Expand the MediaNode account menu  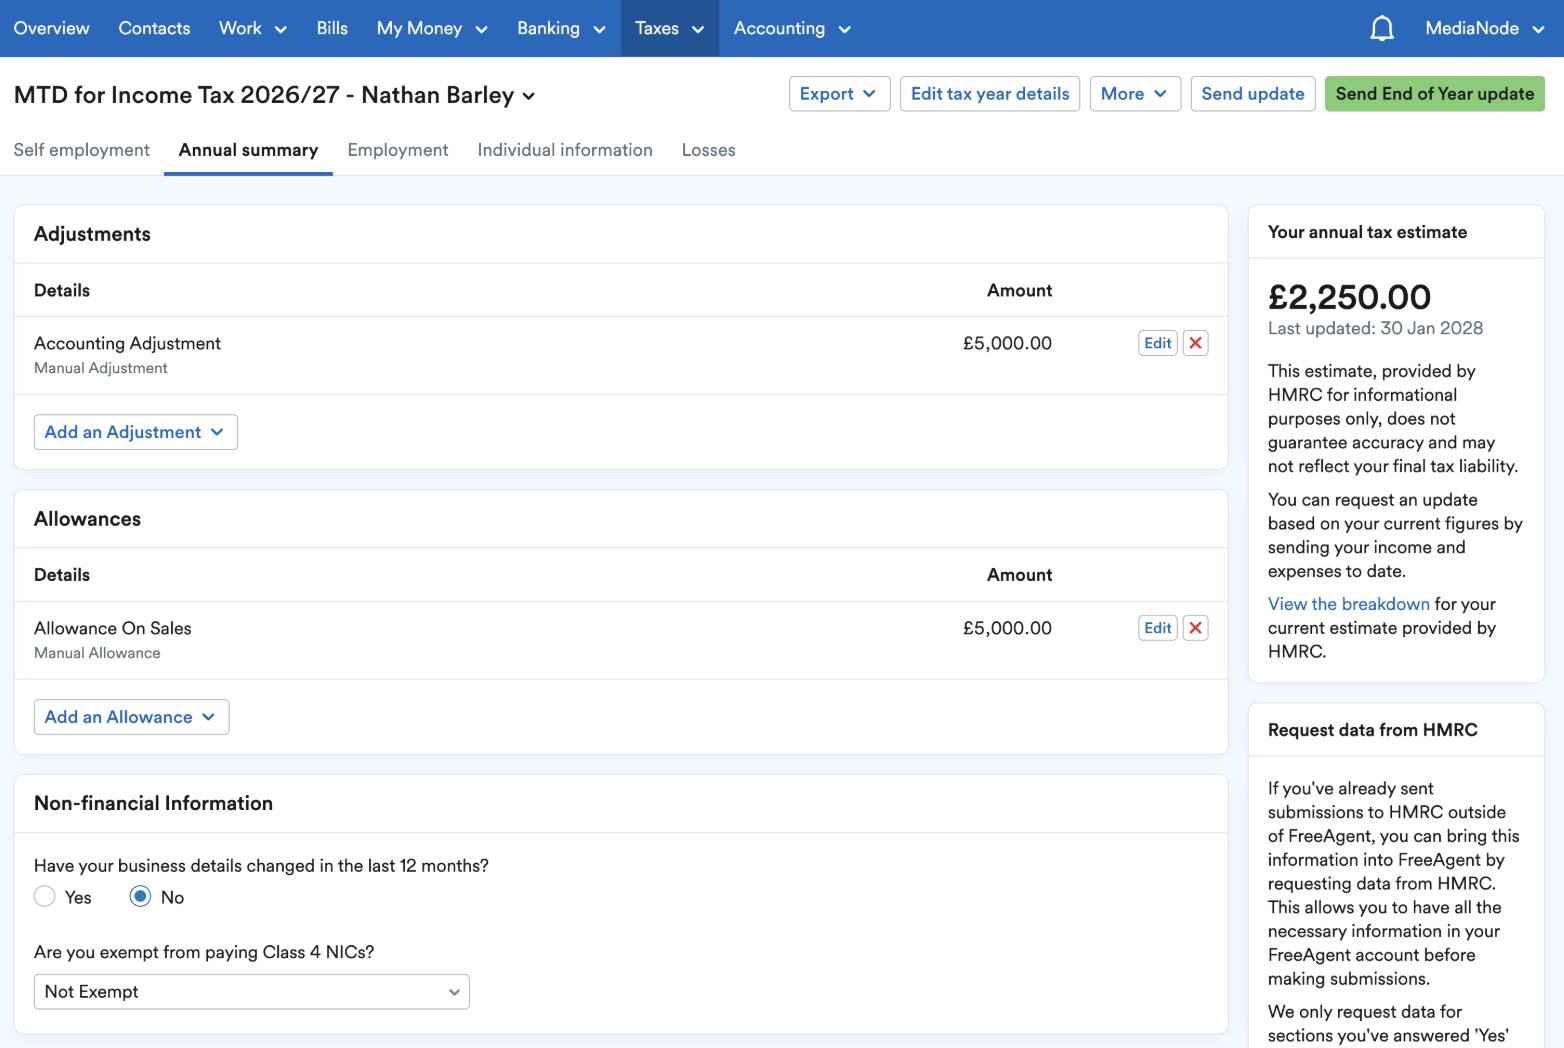(1485, 28)
